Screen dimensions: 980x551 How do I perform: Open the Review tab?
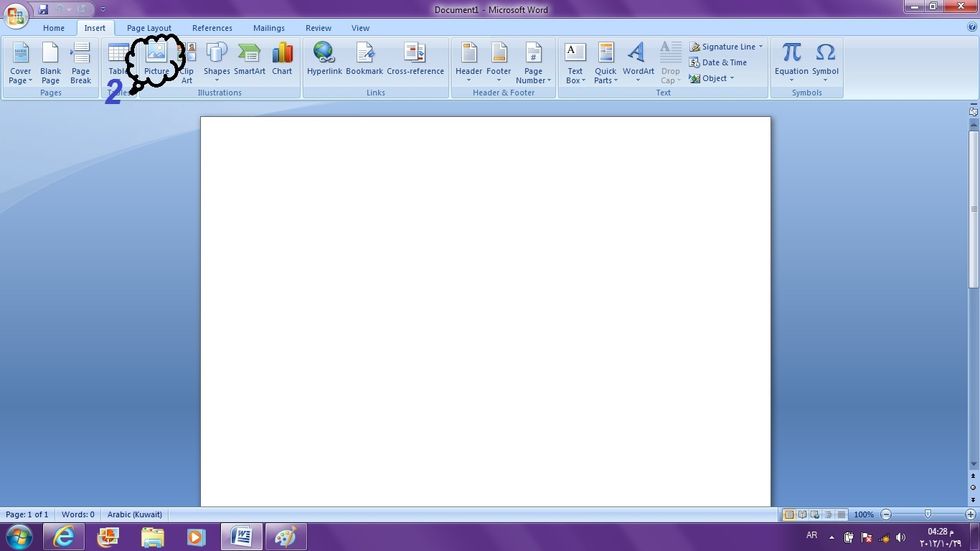(x=318, y=28)
